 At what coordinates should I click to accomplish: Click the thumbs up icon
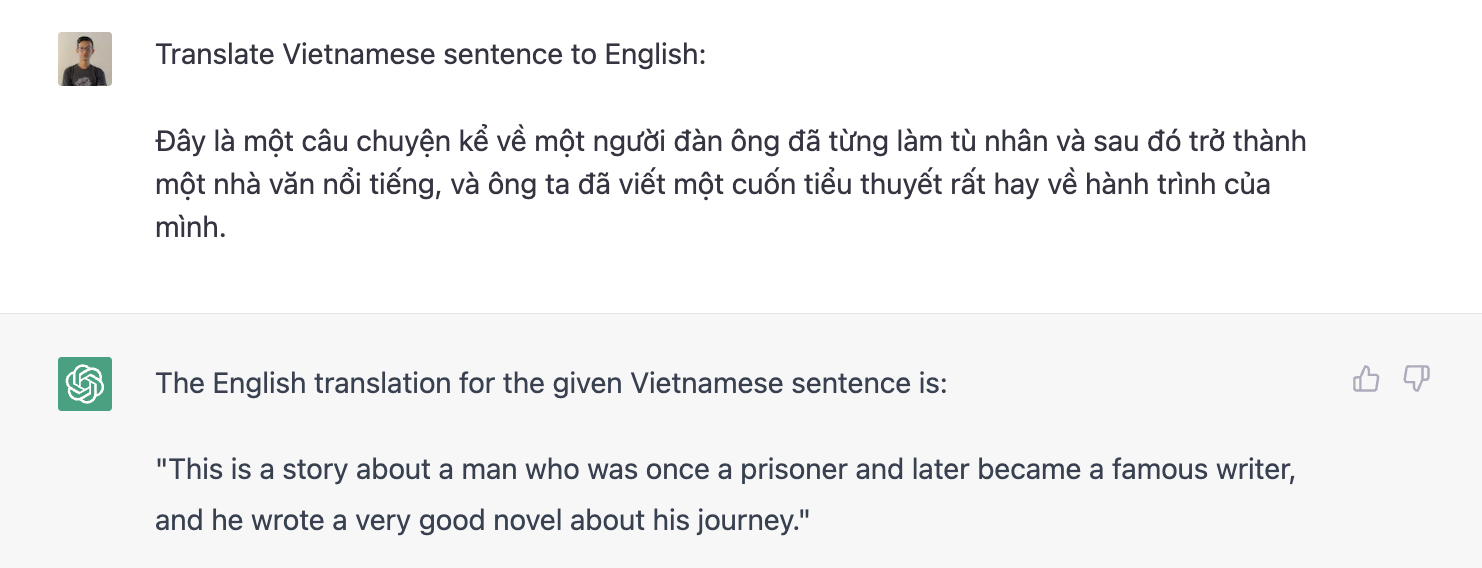[1366, 379]
